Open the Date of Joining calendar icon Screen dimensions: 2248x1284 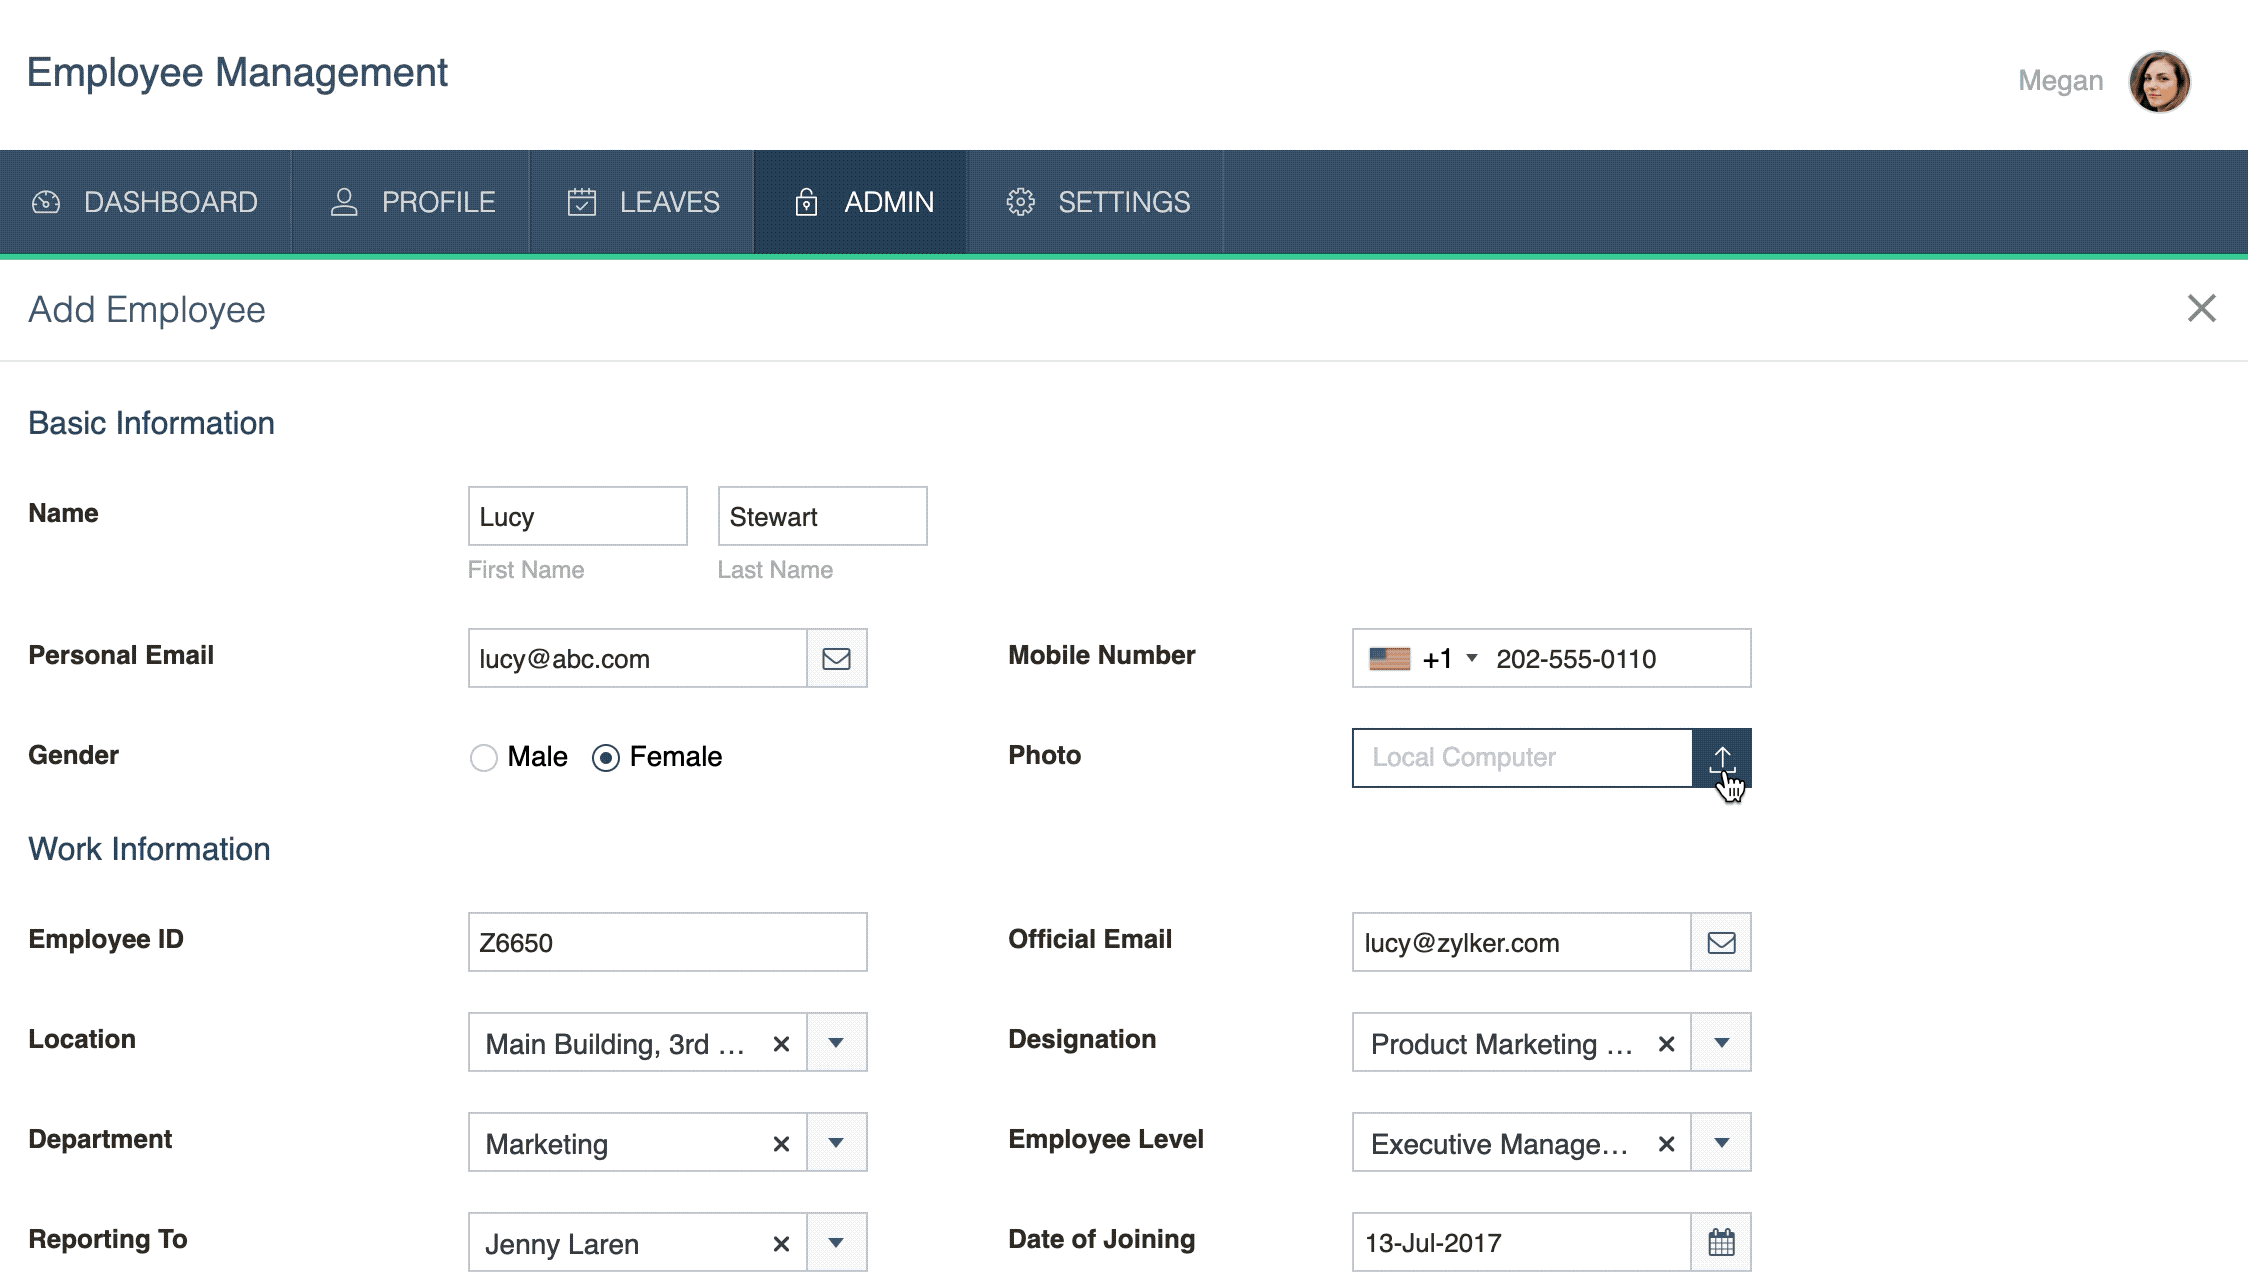click(1721, 1243)
